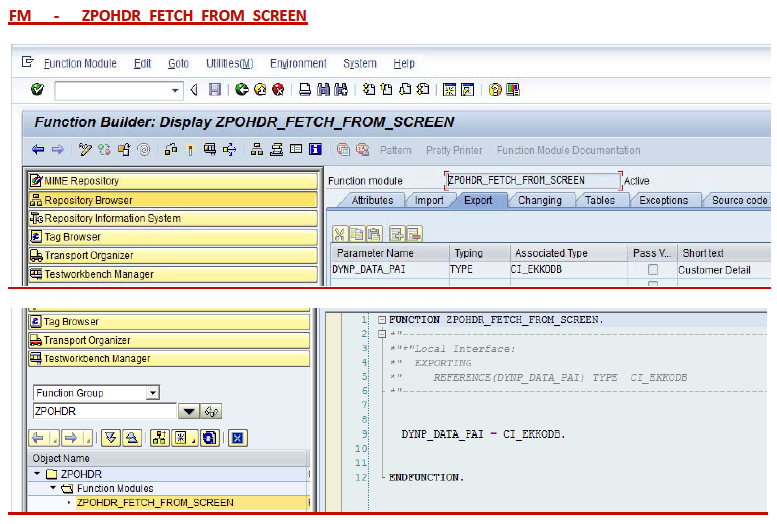The width and height of the screenshot is (777, 524).
Task: Click the Customize Local Layout icon
Action: click(513, 90)
